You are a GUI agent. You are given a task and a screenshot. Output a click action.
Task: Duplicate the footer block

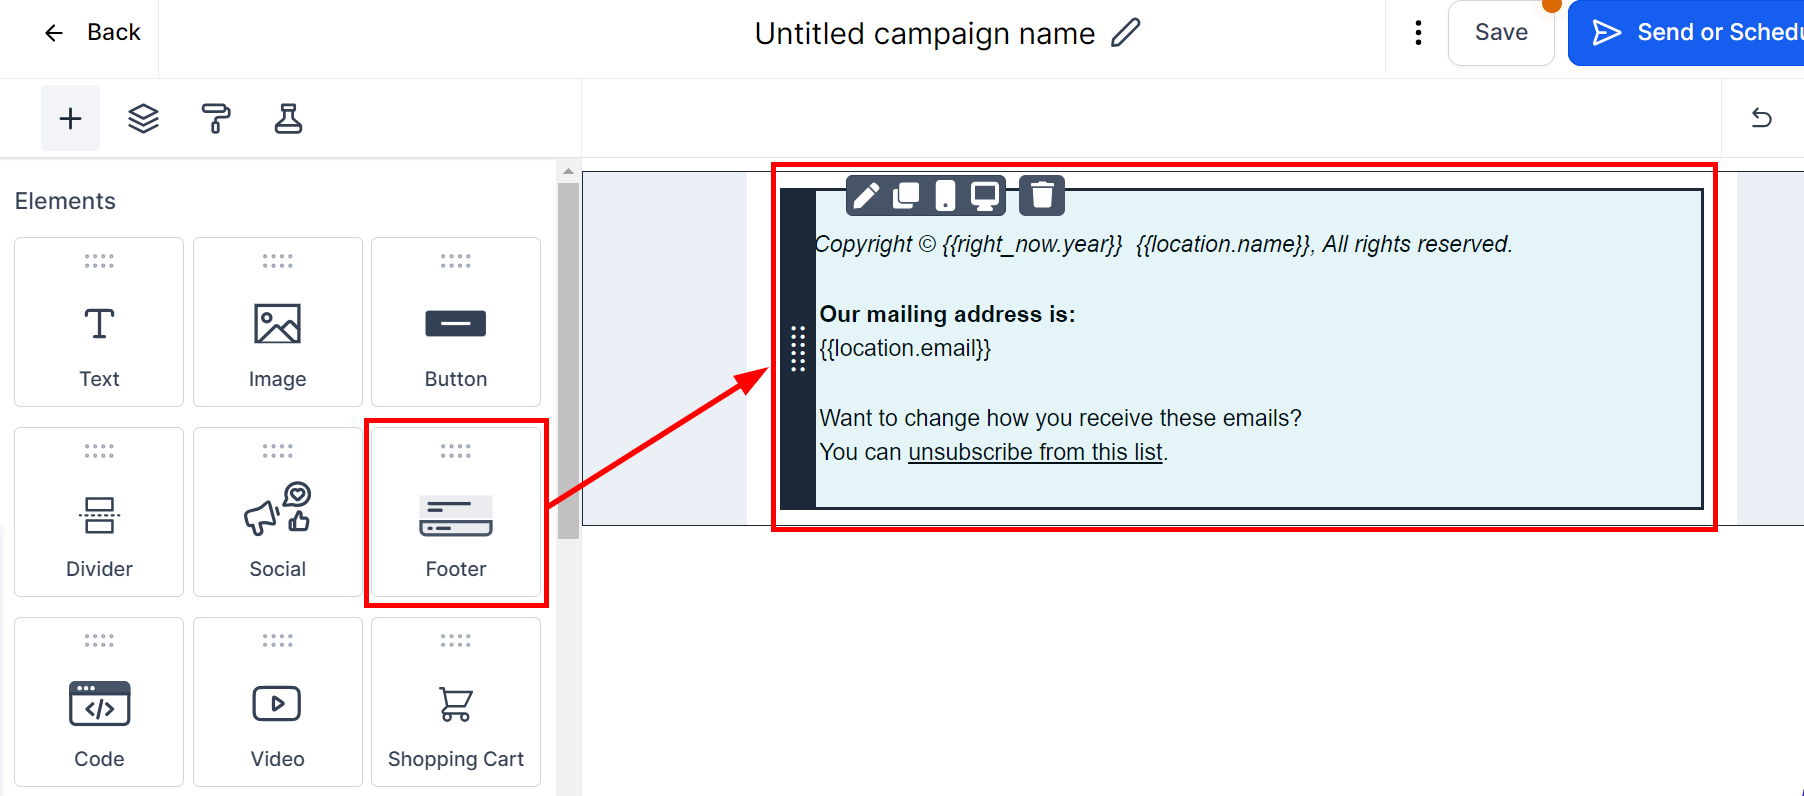pos(906,195)
